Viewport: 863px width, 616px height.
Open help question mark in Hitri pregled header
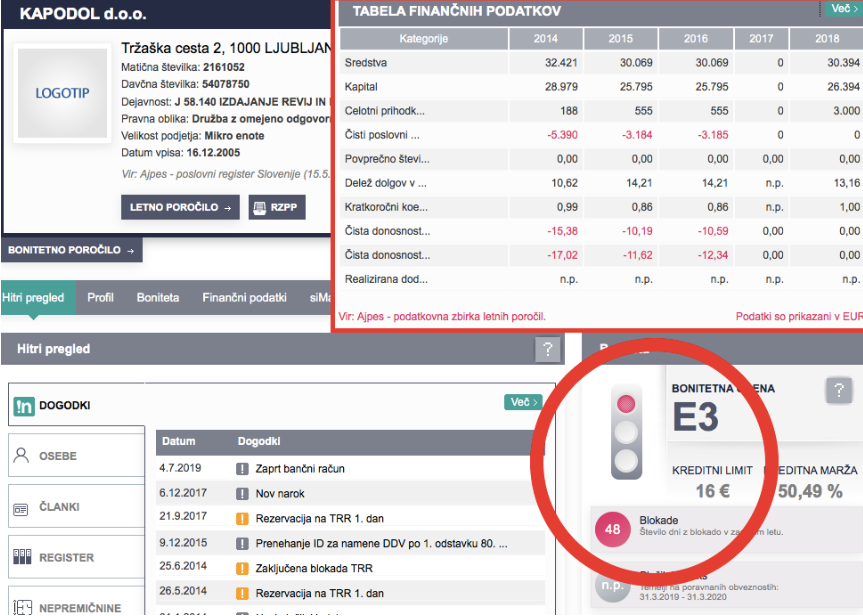pos(547,349)
